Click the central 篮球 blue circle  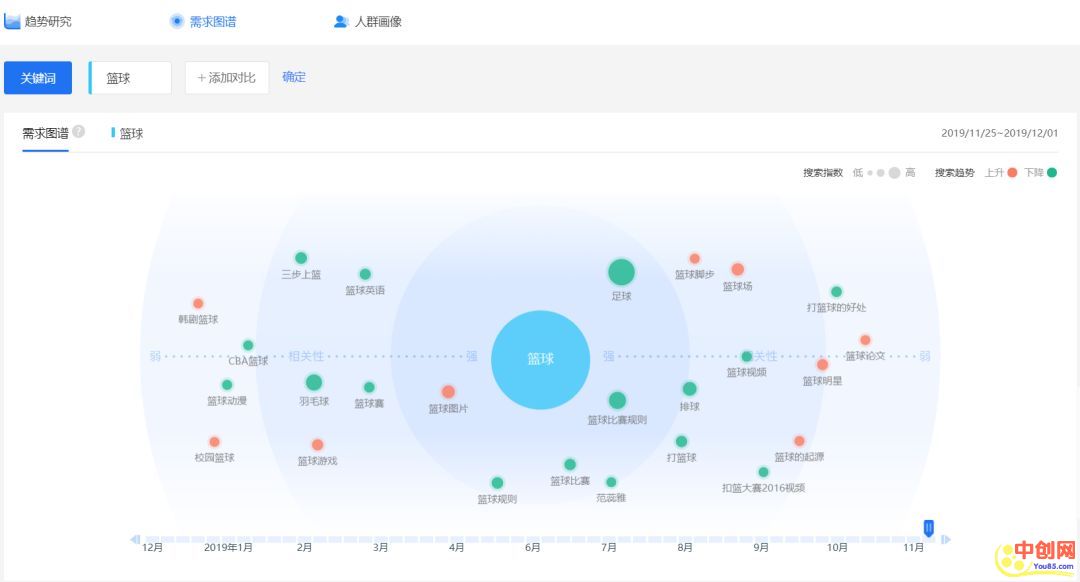click(x=540, y=360)
